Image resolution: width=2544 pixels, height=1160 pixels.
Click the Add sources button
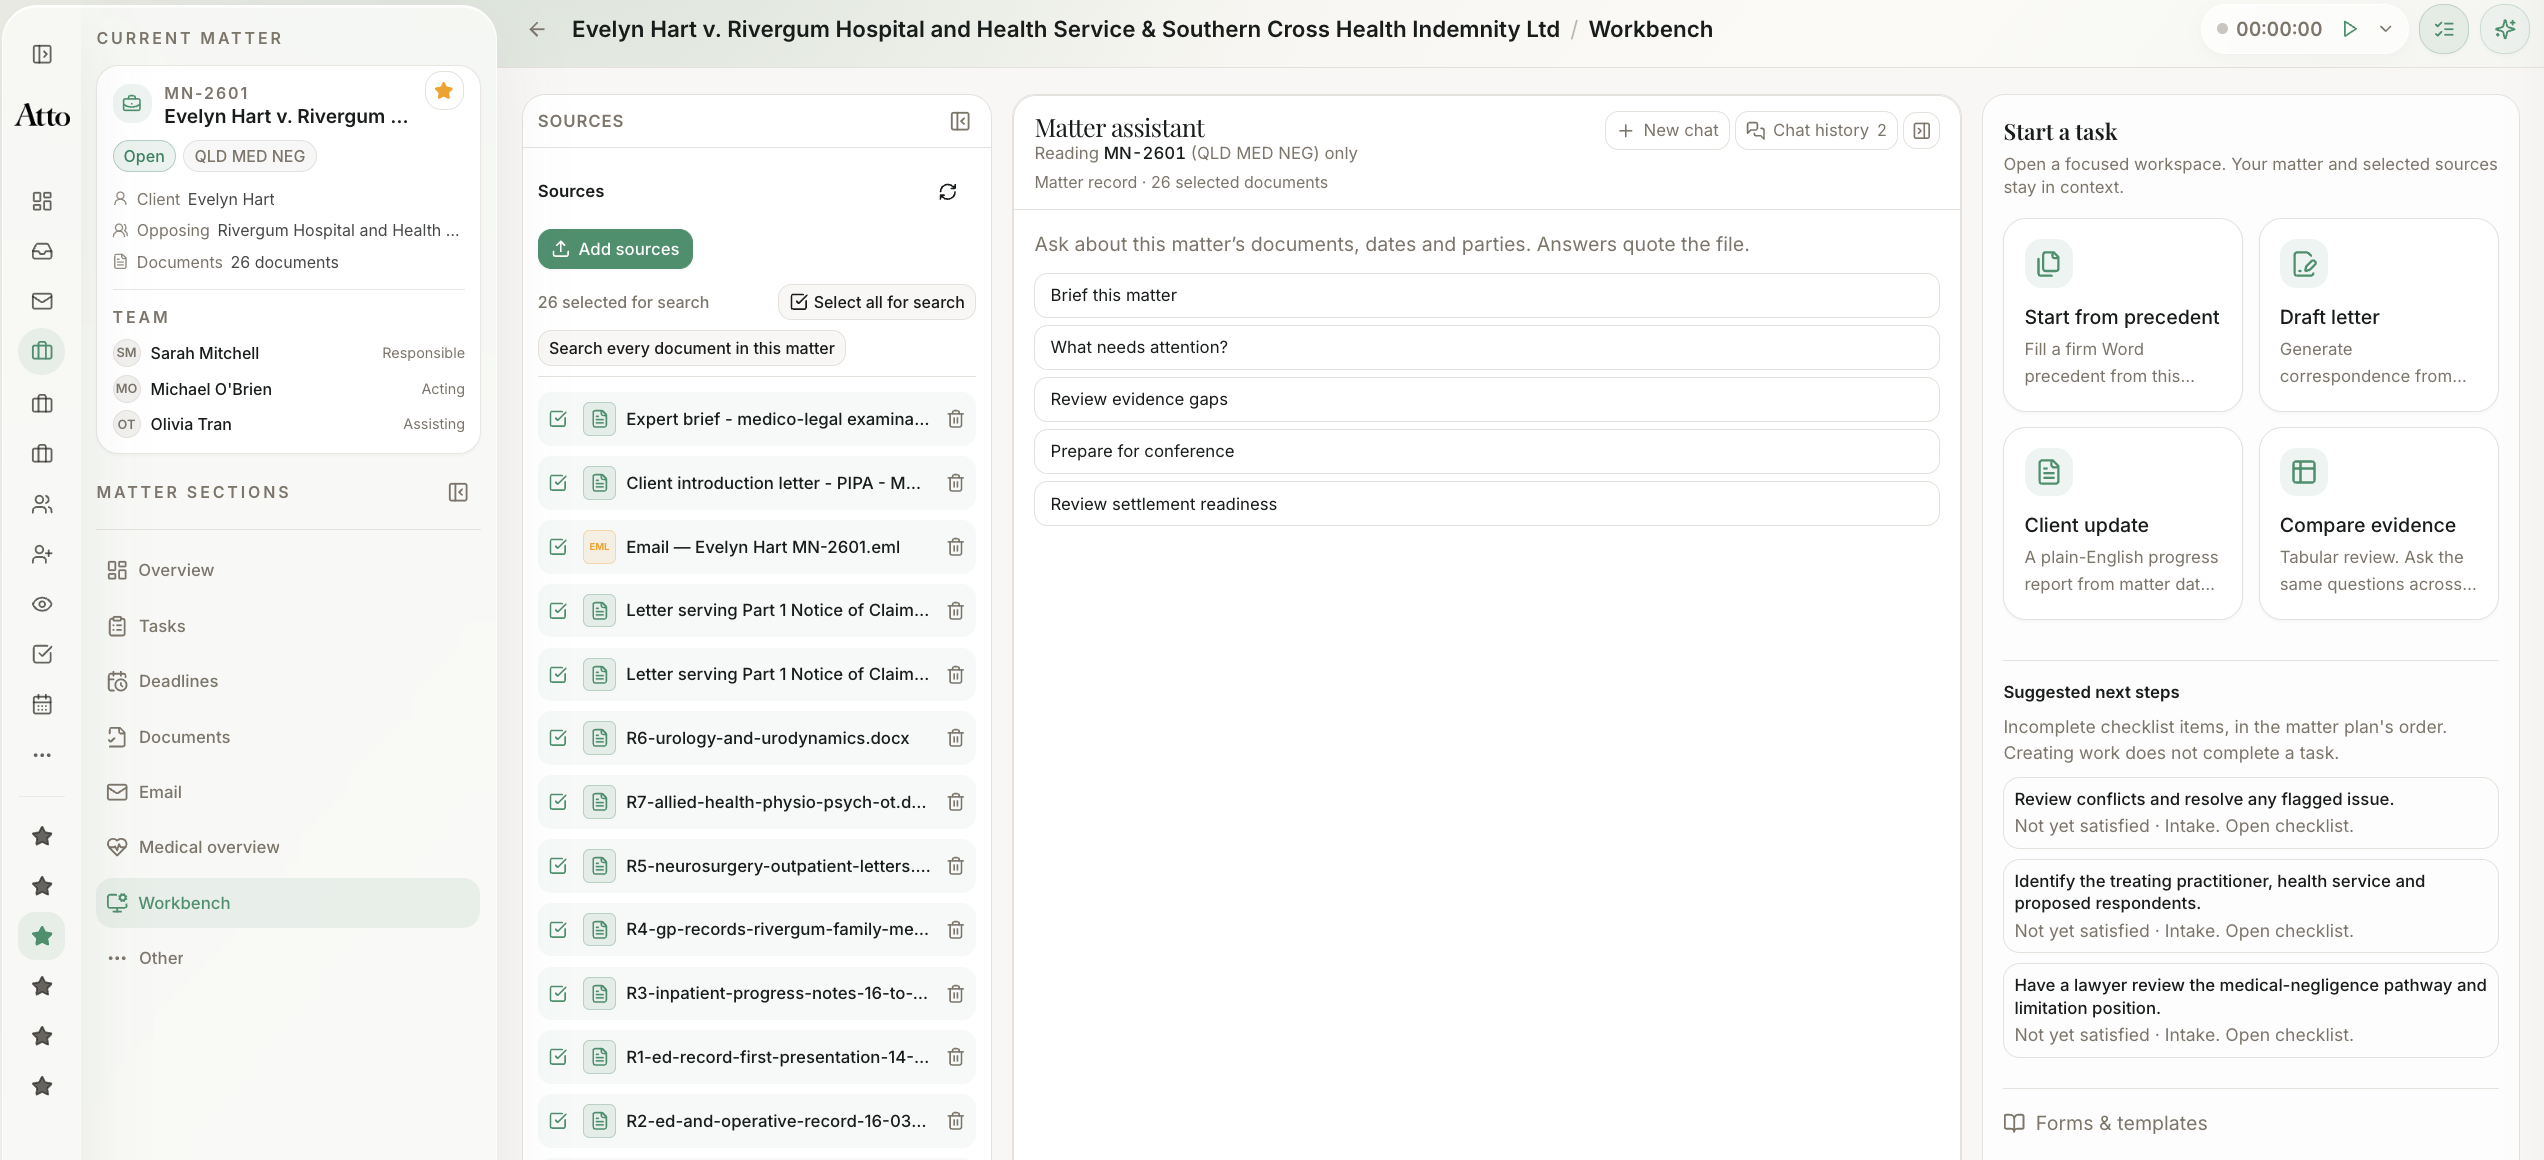615,249
